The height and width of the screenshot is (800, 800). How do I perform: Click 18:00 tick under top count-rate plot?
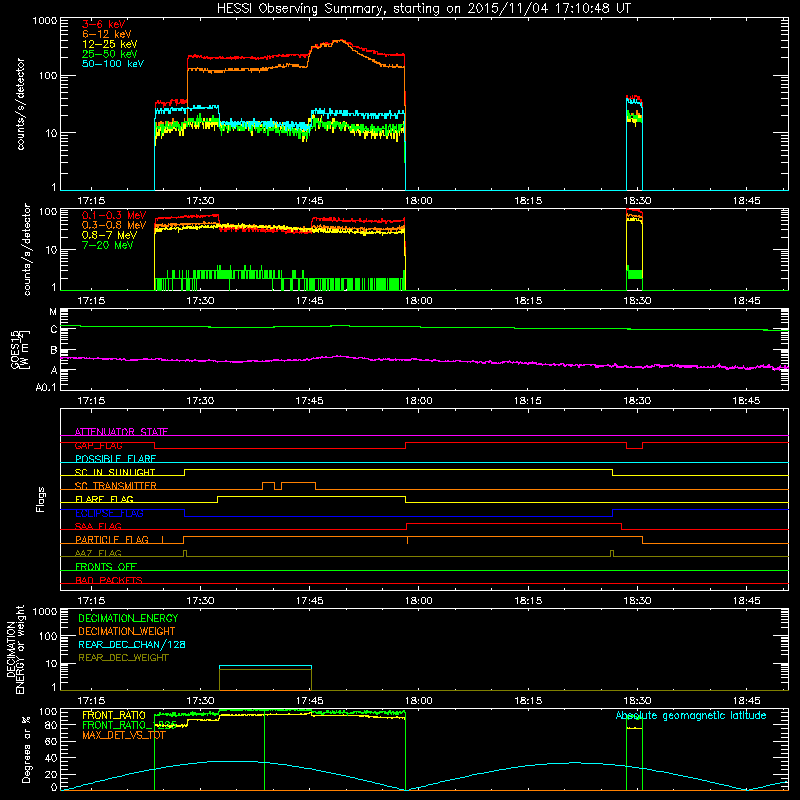point(418,201)
